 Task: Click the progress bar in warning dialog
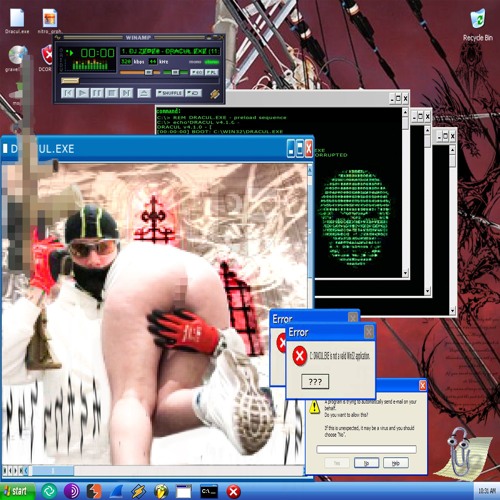(x=366, y=449)
